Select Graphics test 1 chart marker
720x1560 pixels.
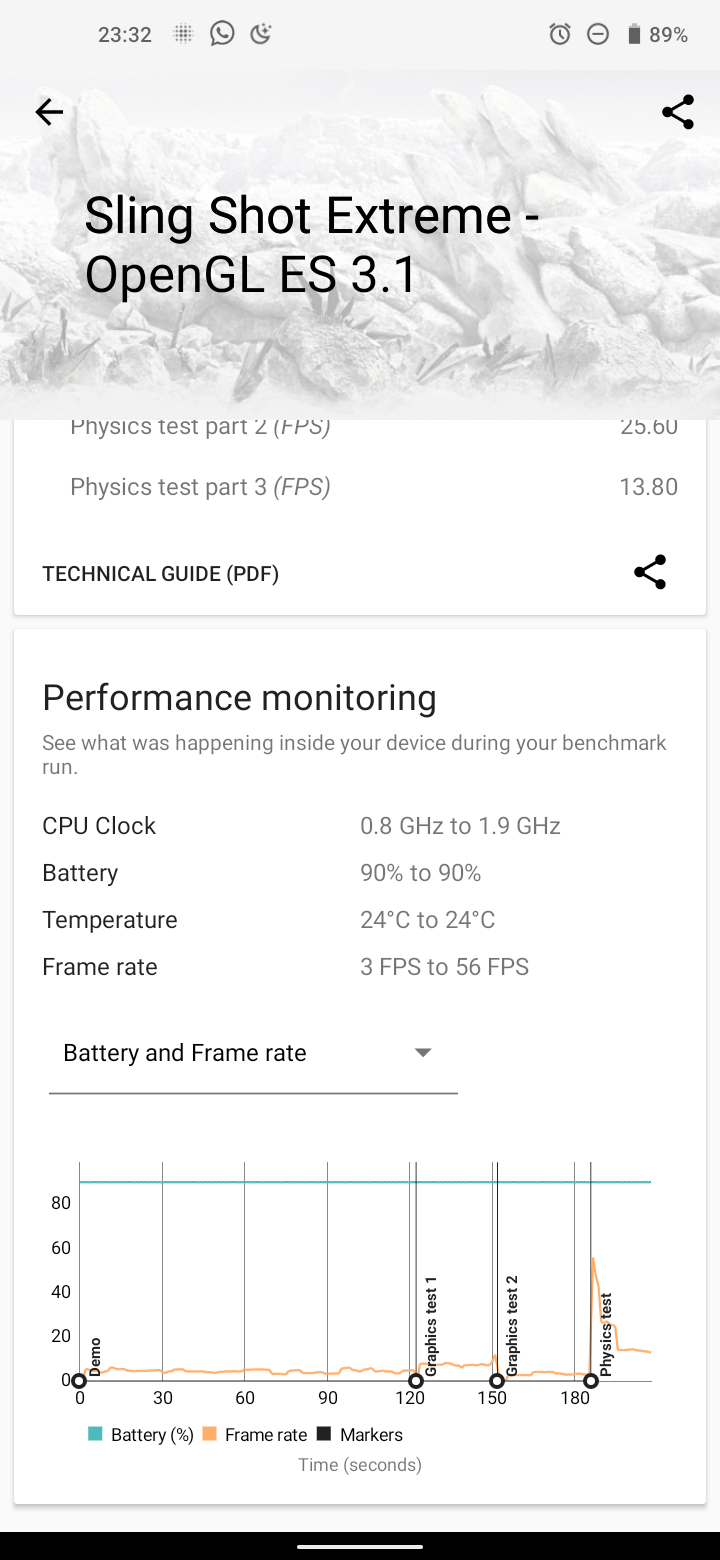point(416,1381)
